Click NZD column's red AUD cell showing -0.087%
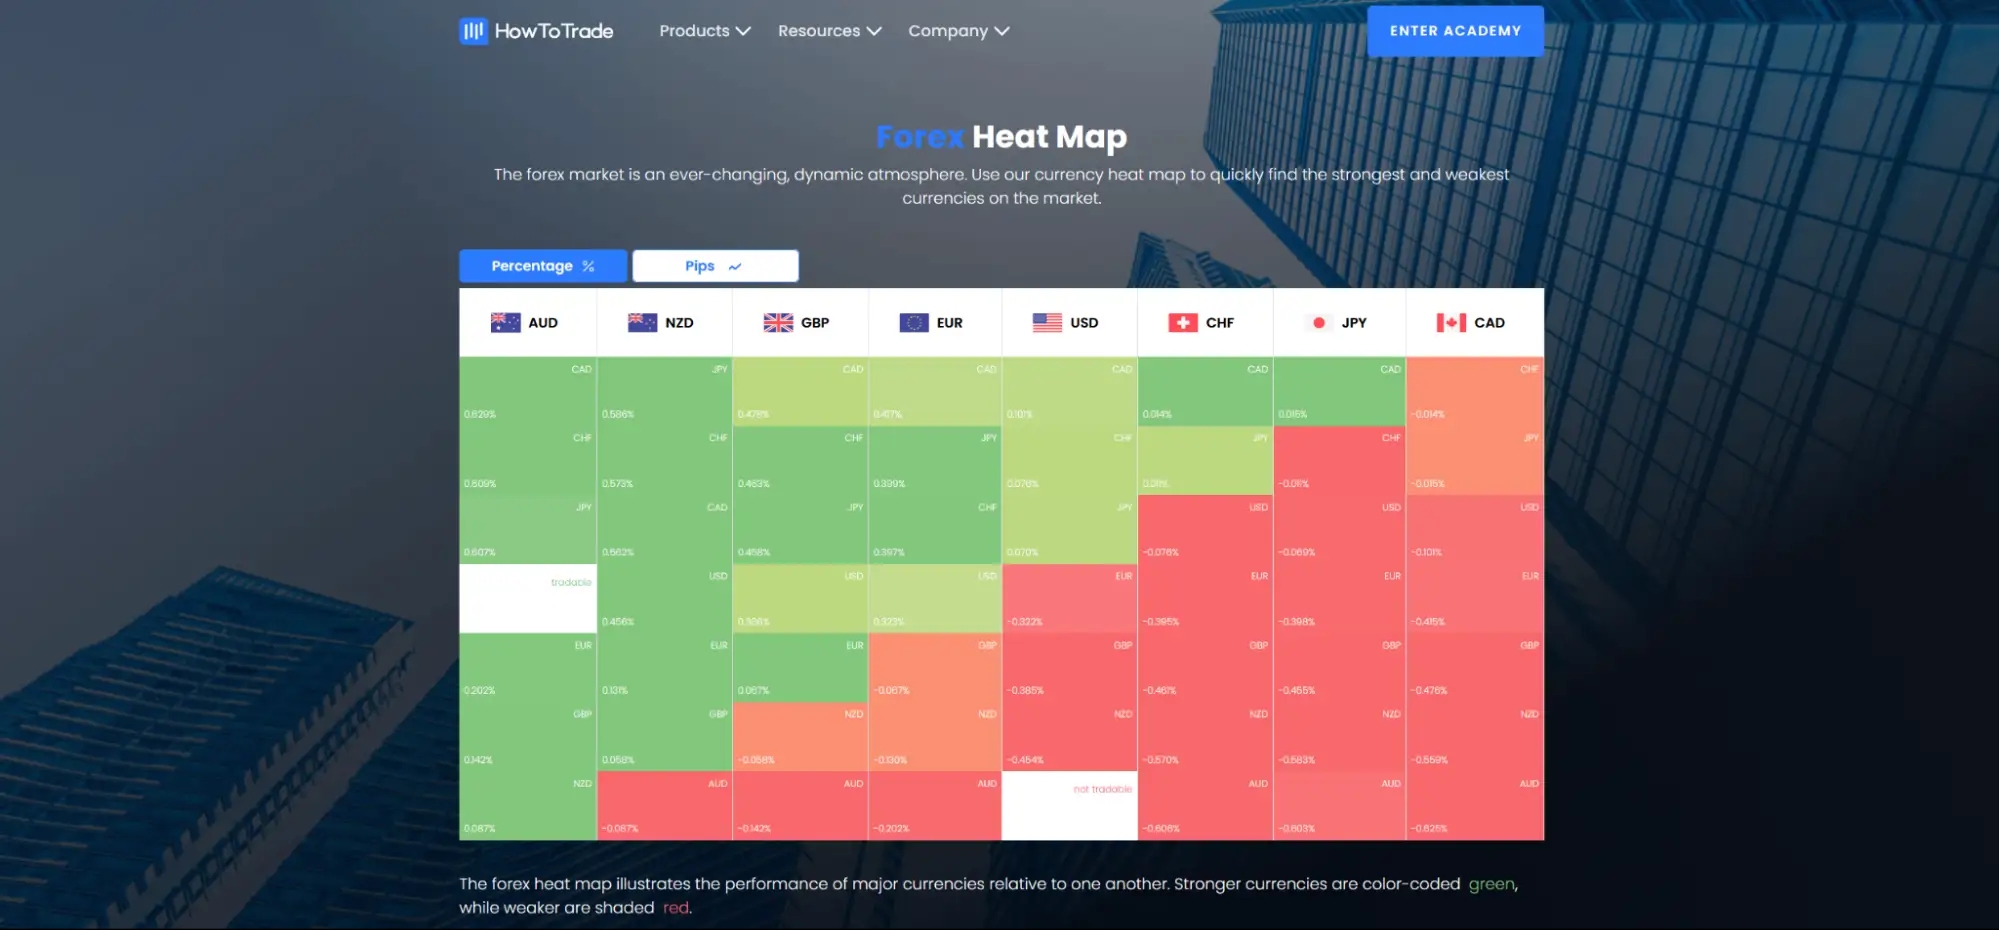The image size is (1999, 930). point(665,805)
